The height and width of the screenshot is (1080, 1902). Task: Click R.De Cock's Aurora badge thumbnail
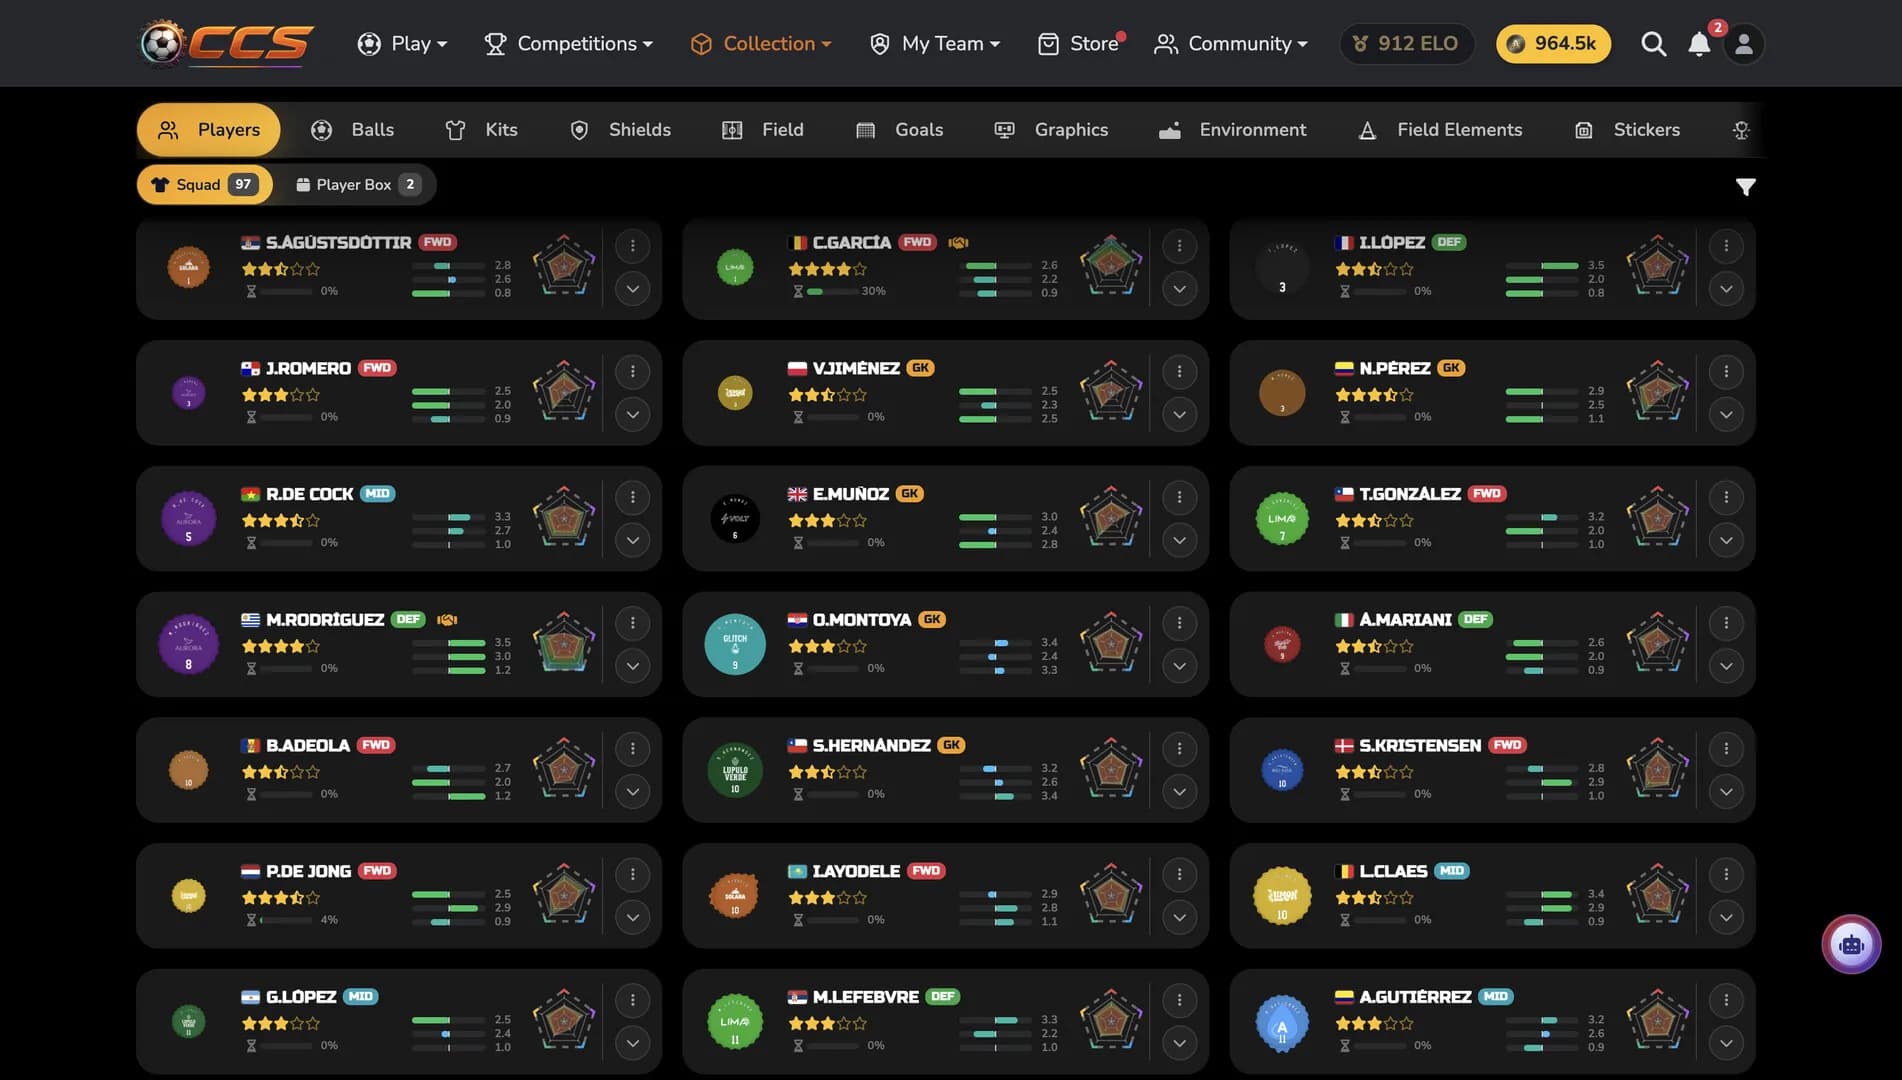click(188, 518)
